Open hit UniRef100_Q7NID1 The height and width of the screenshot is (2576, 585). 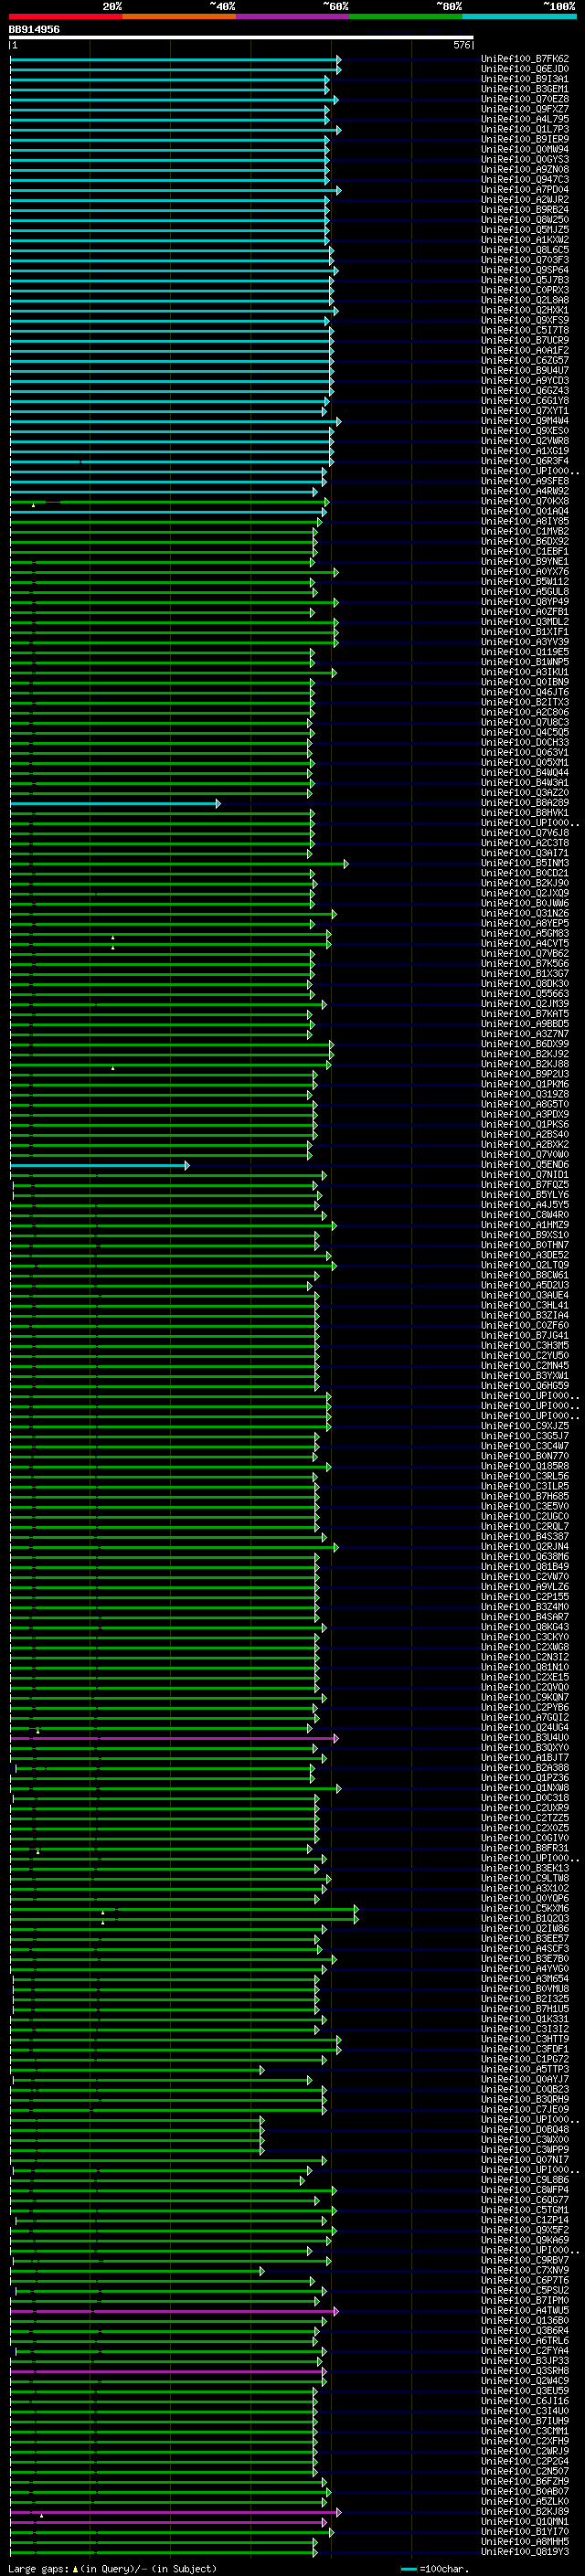525,1175
